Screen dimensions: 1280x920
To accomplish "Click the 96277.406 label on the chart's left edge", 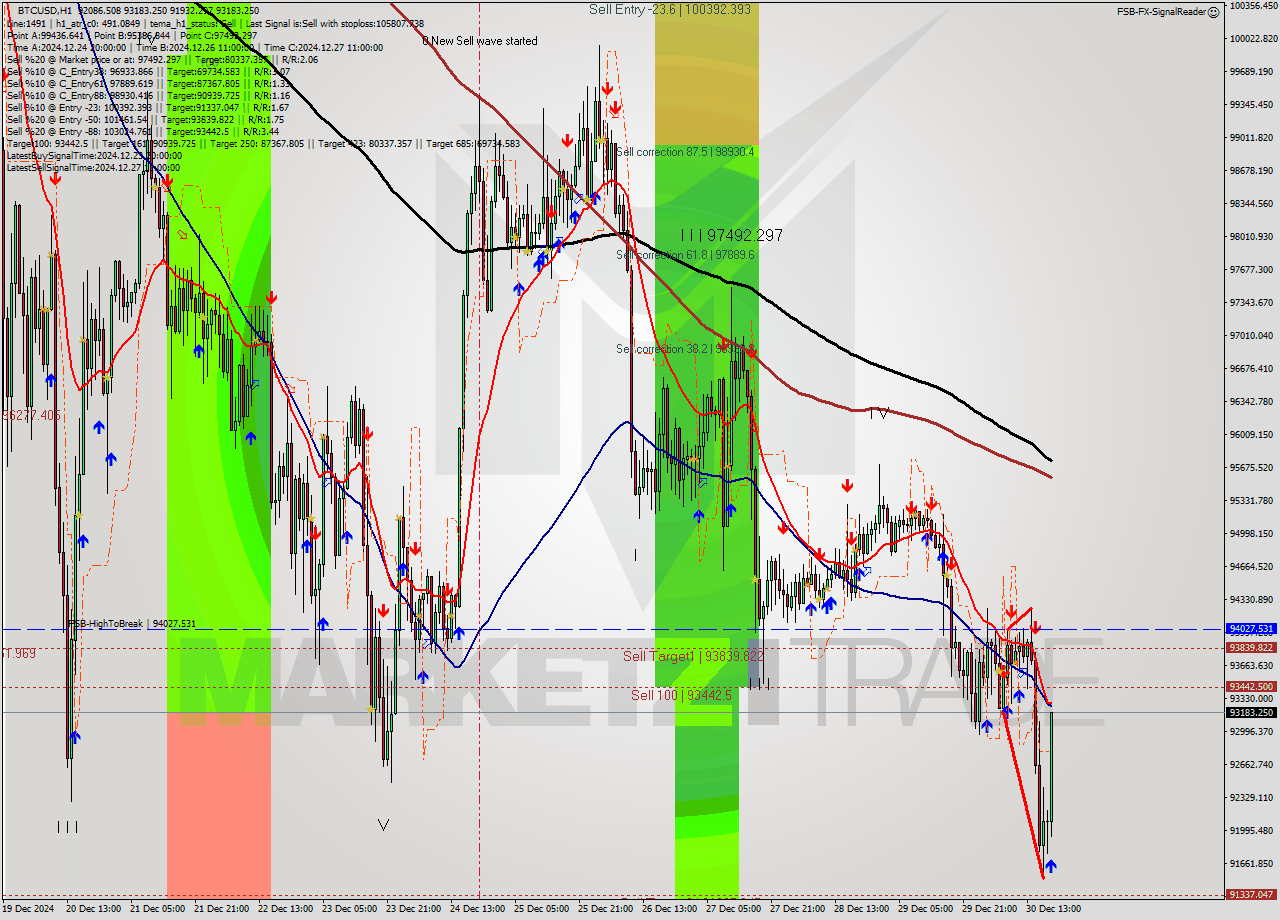I will point(31,414).
